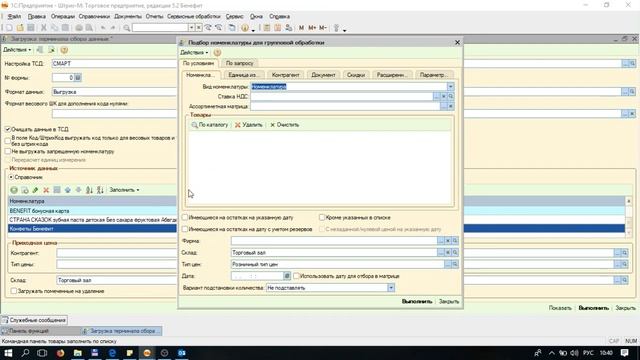Click the Sort ascending icon above Номенклатура list
The height and width of the screenshot is (360, 640).
89,190
